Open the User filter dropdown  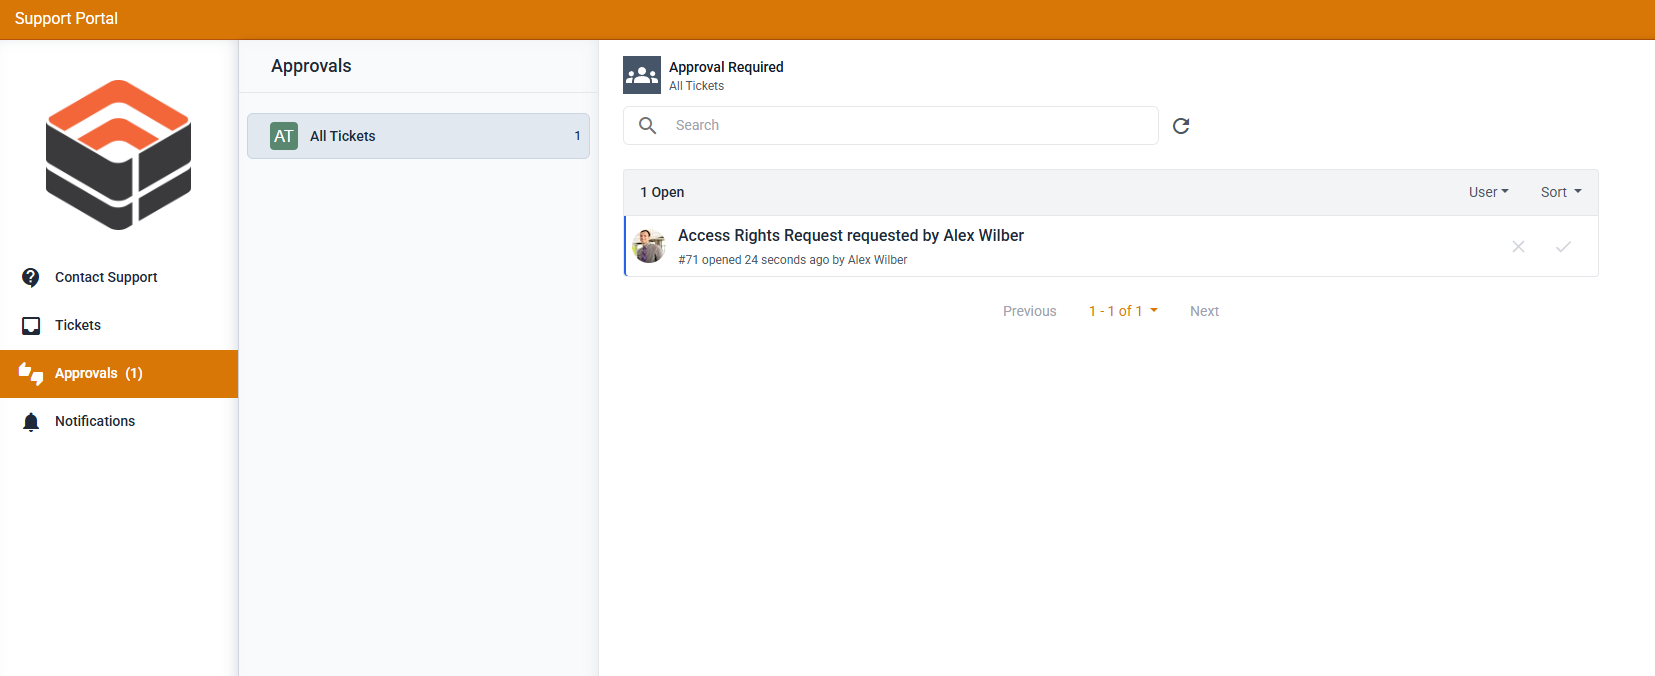[x=1488, y=192]
